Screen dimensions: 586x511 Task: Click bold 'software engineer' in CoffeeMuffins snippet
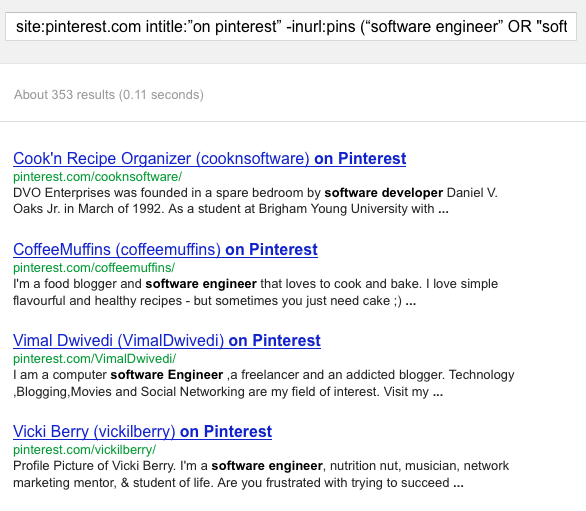click(x=201, y=284)
